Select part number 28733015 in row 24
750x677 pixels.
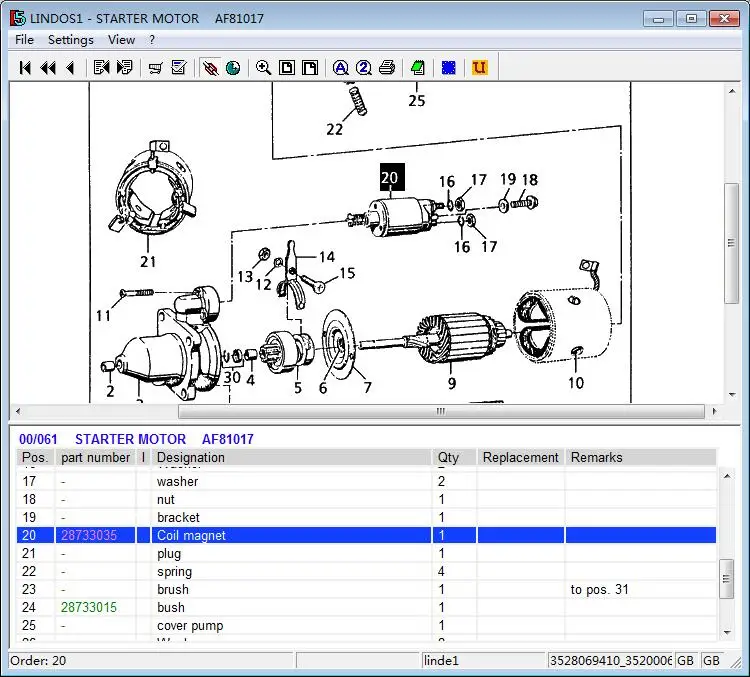pyautogui.click(x=89, y=607)
